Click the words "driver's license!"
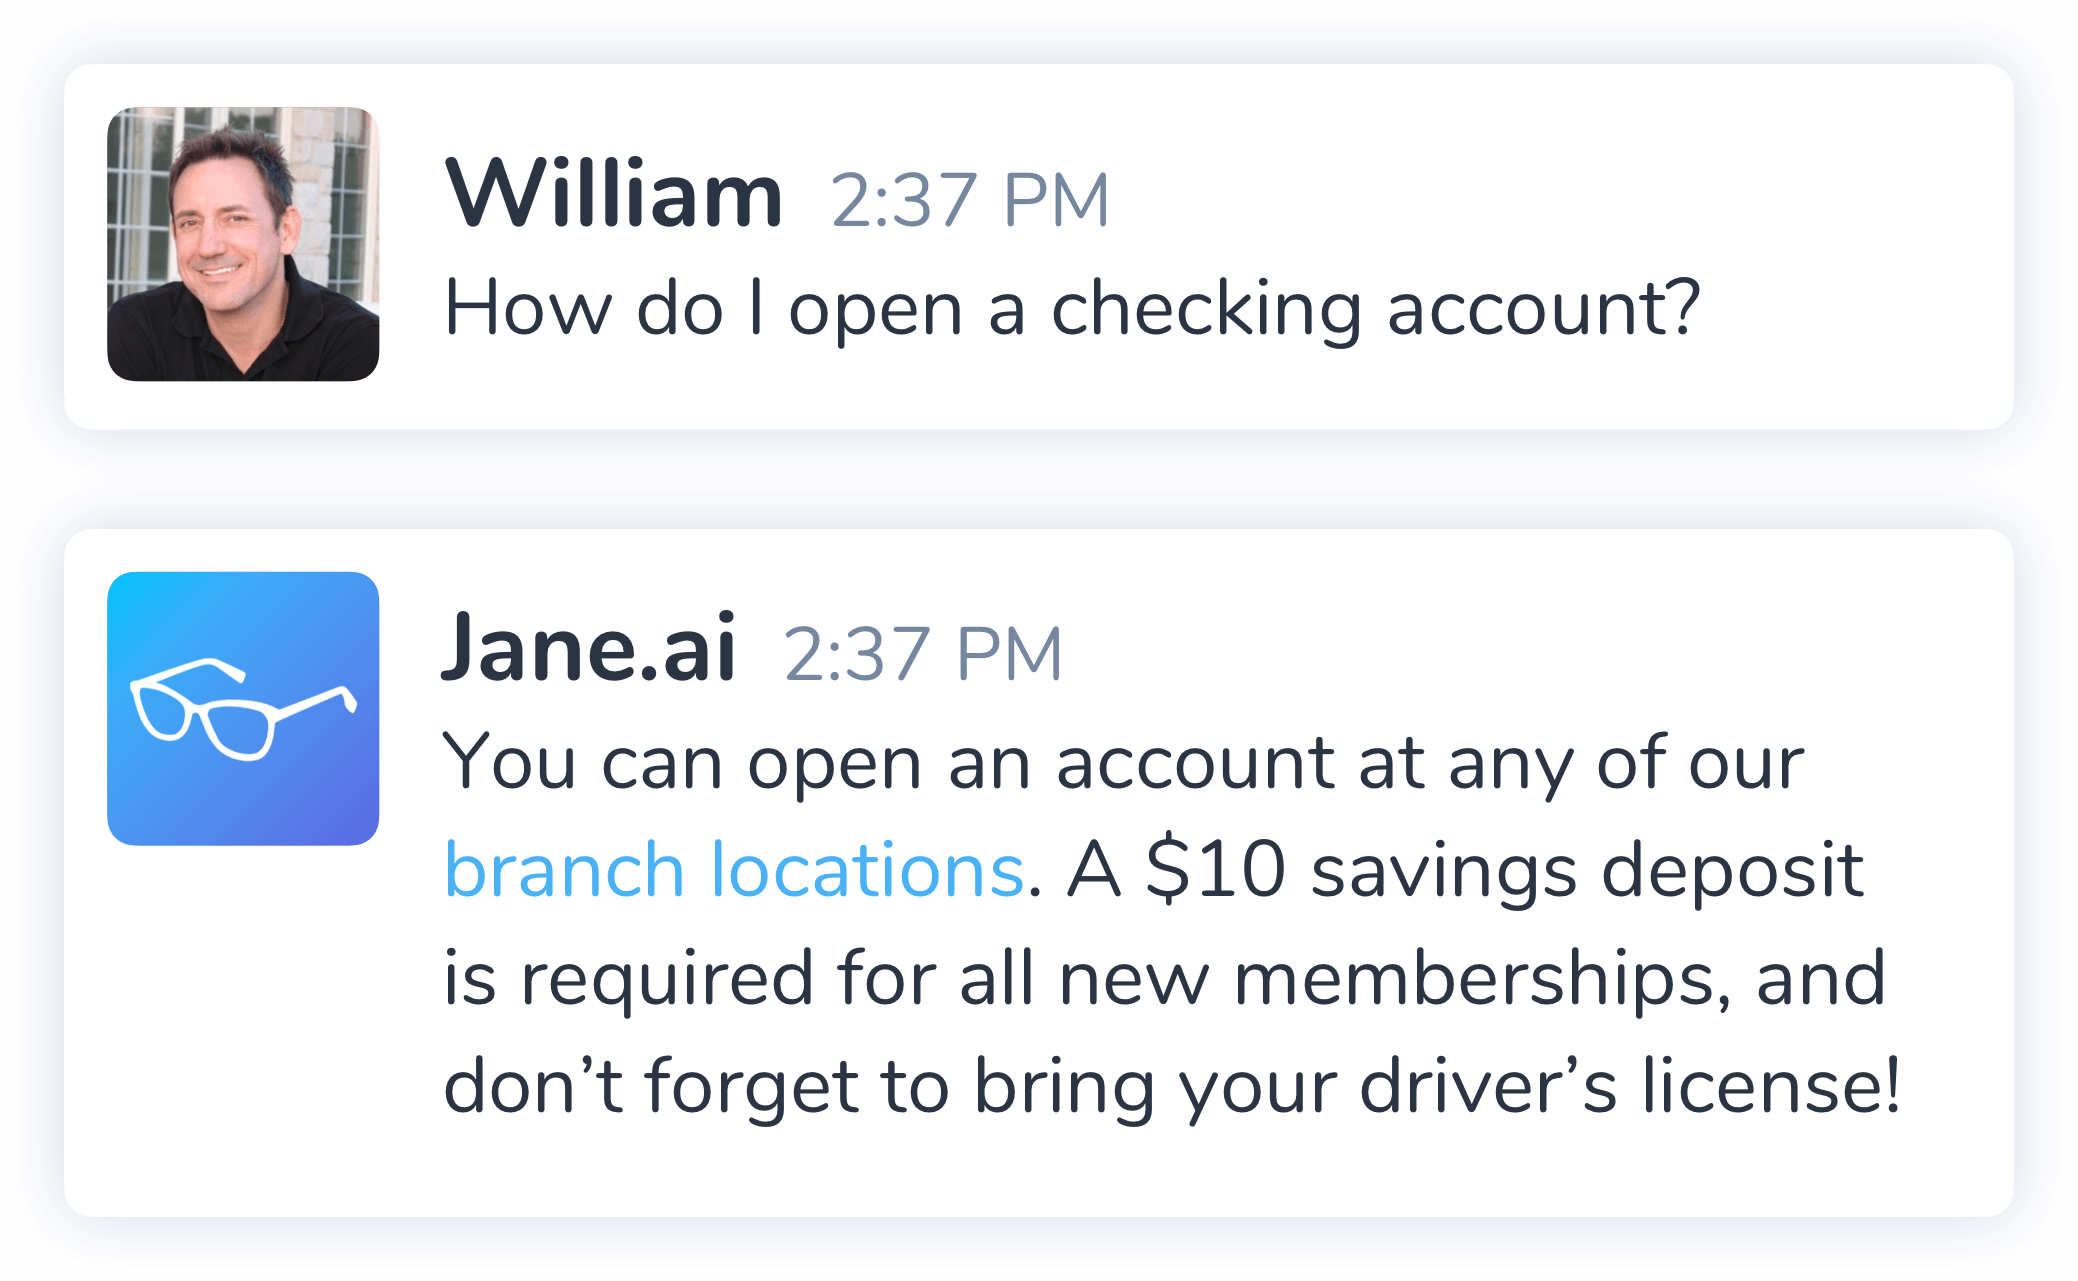The width and height of the screenshot is (2078, 1281). pos(1629,1086)
